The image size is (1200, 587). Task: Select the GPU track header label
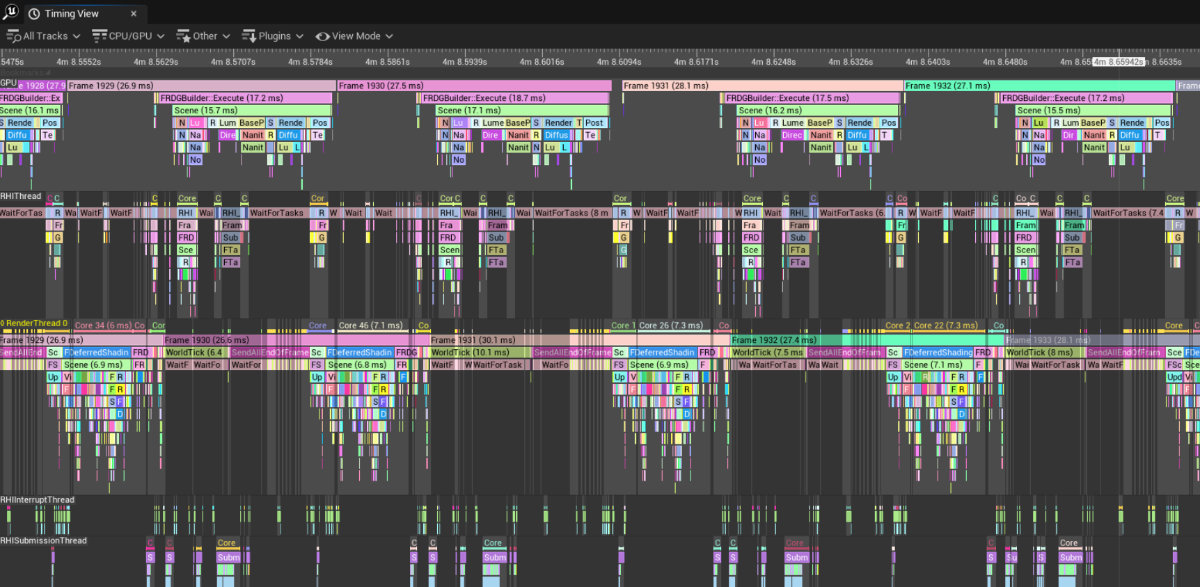click(8, 82)
